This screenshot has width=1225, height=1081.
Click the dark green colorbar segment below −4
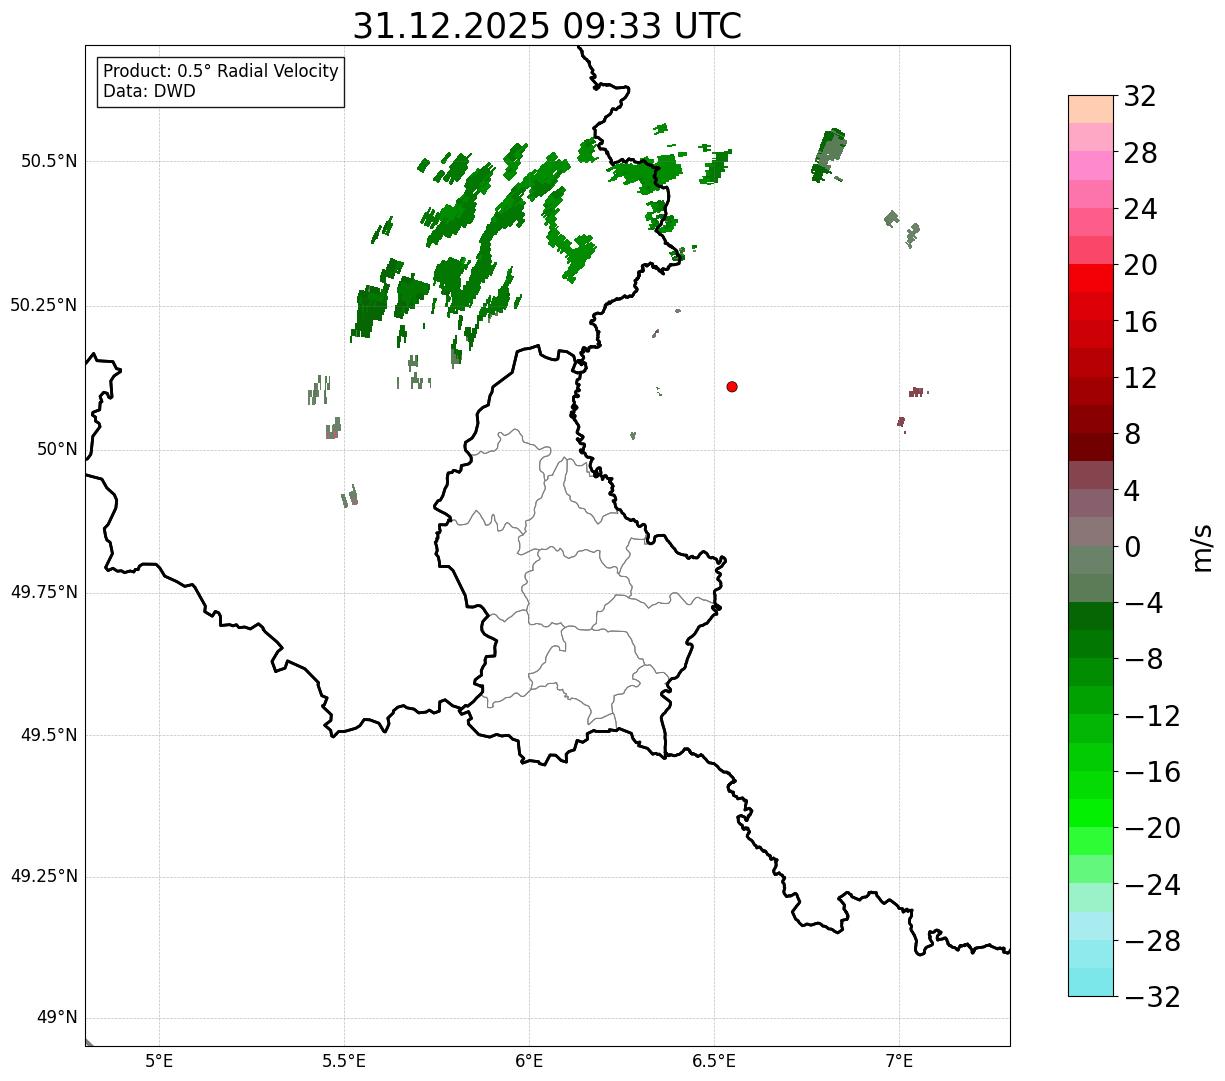pyautogui.click(x=1091, y=616)
